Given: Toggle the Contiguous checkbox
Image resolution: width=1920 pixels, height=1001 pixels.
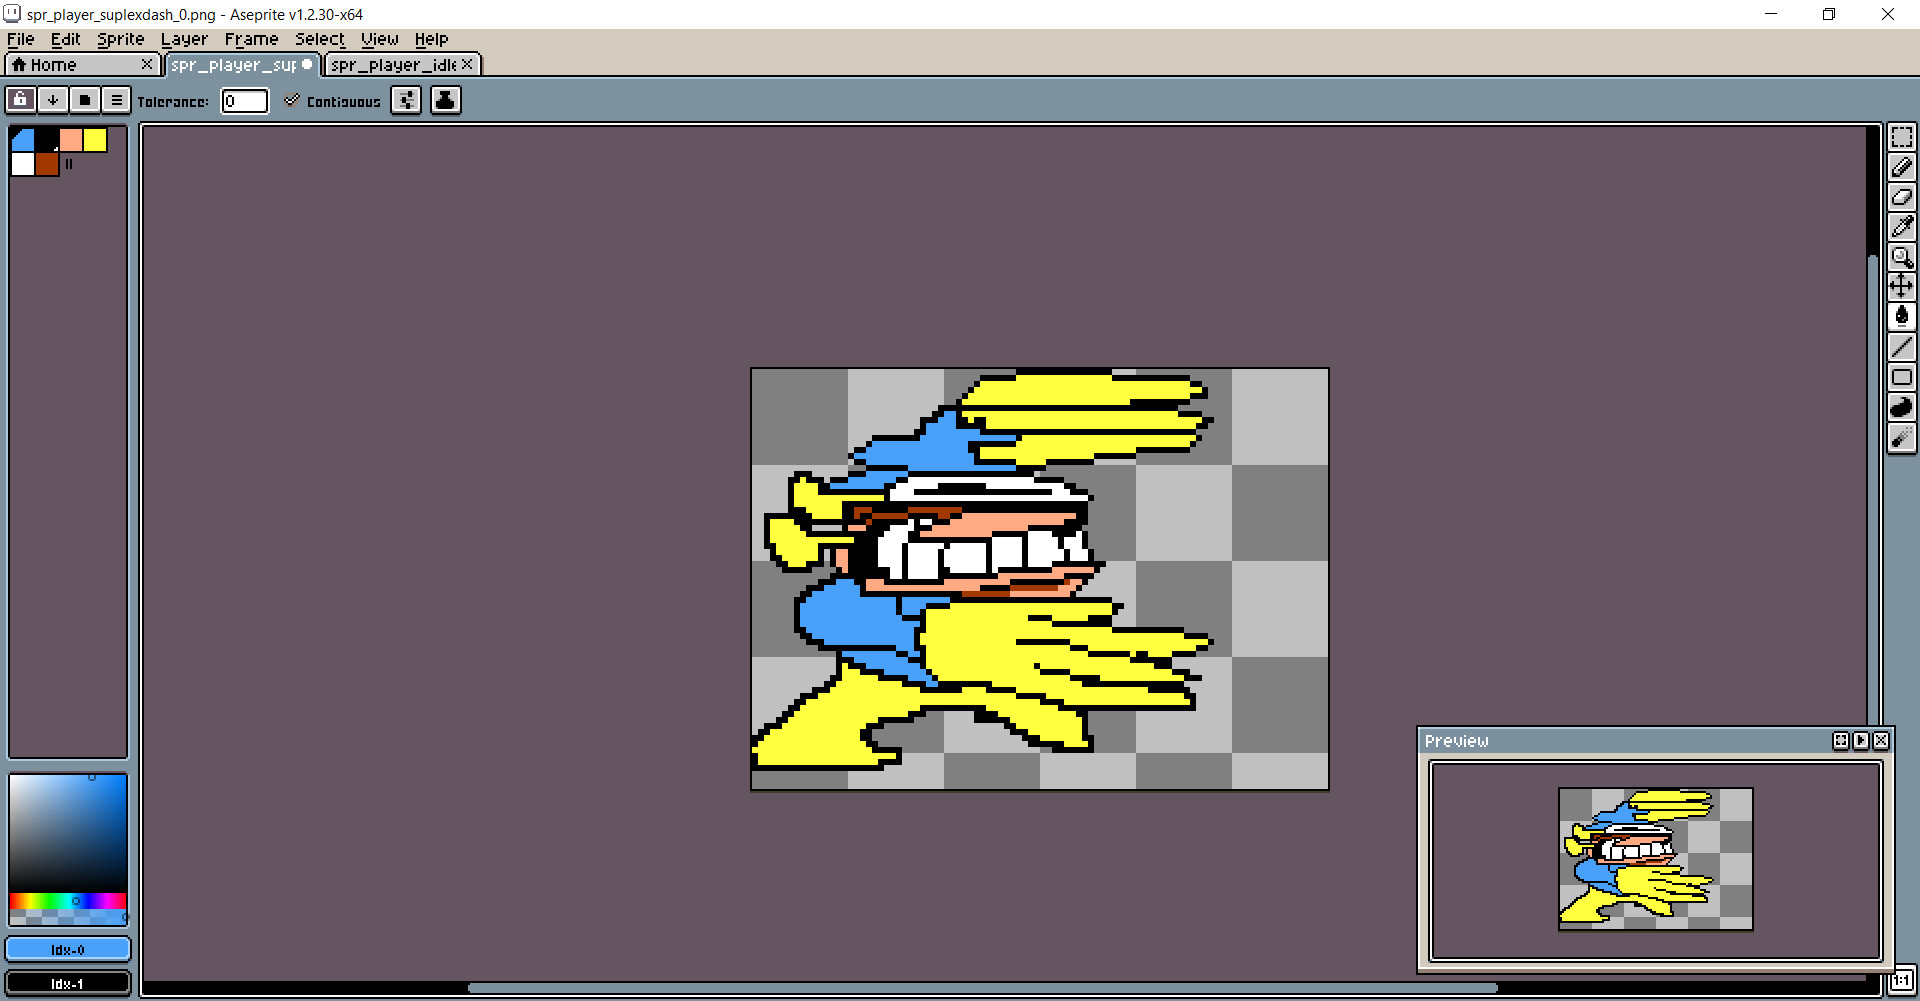Looking at the screenshot, I should pyautogui.click(x=292, y=101).
